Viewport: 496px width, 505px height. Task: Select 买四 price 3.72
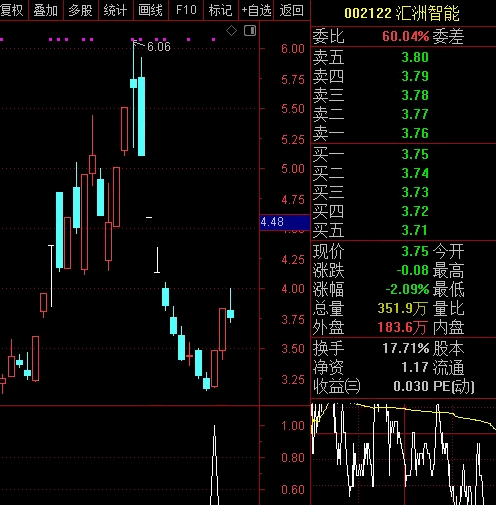tap(415, 211)
